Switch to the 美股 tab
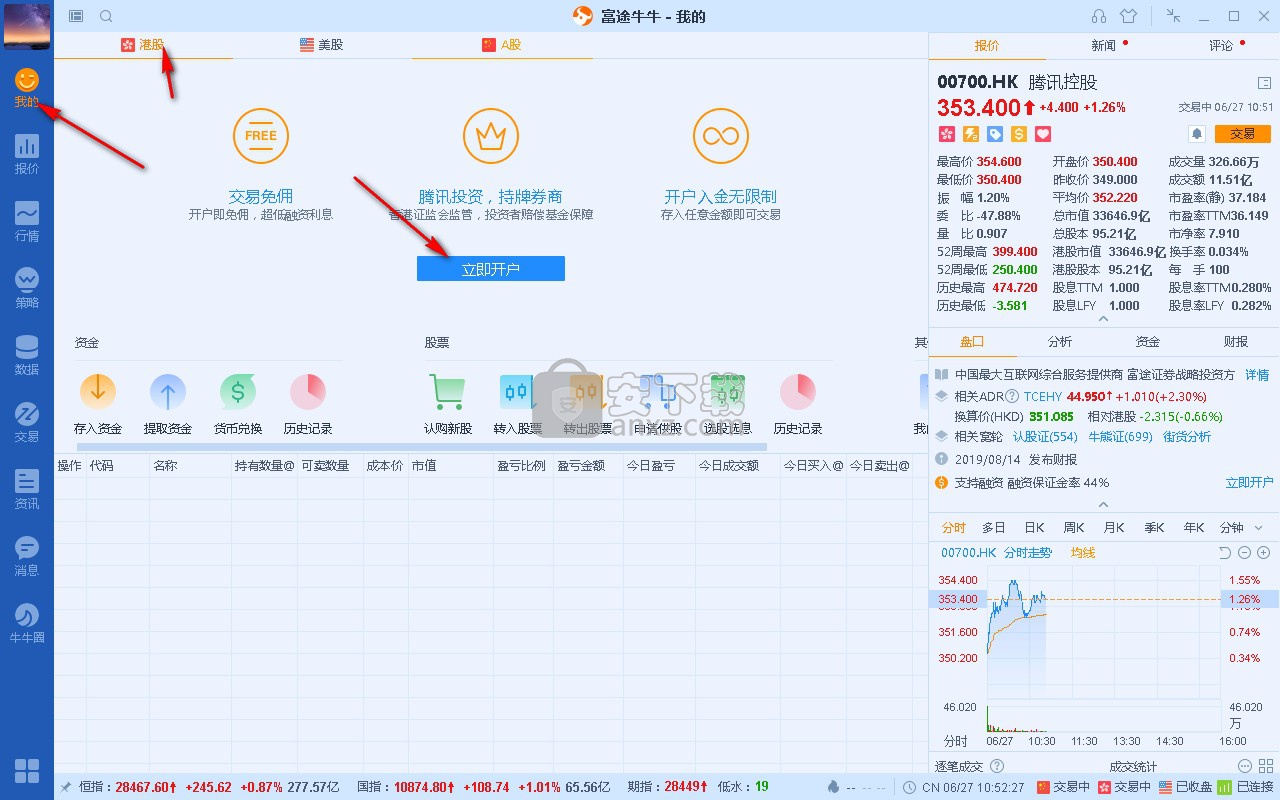 (x=322, y=45)
